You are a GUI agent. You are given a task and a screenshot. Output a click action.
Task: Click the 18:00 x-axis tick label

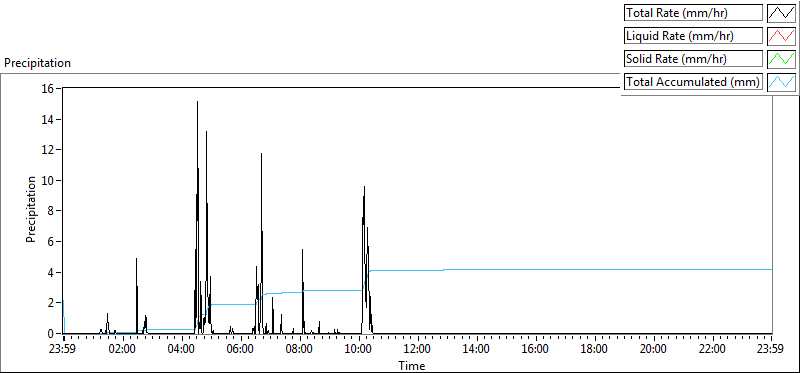pos(595,350)
